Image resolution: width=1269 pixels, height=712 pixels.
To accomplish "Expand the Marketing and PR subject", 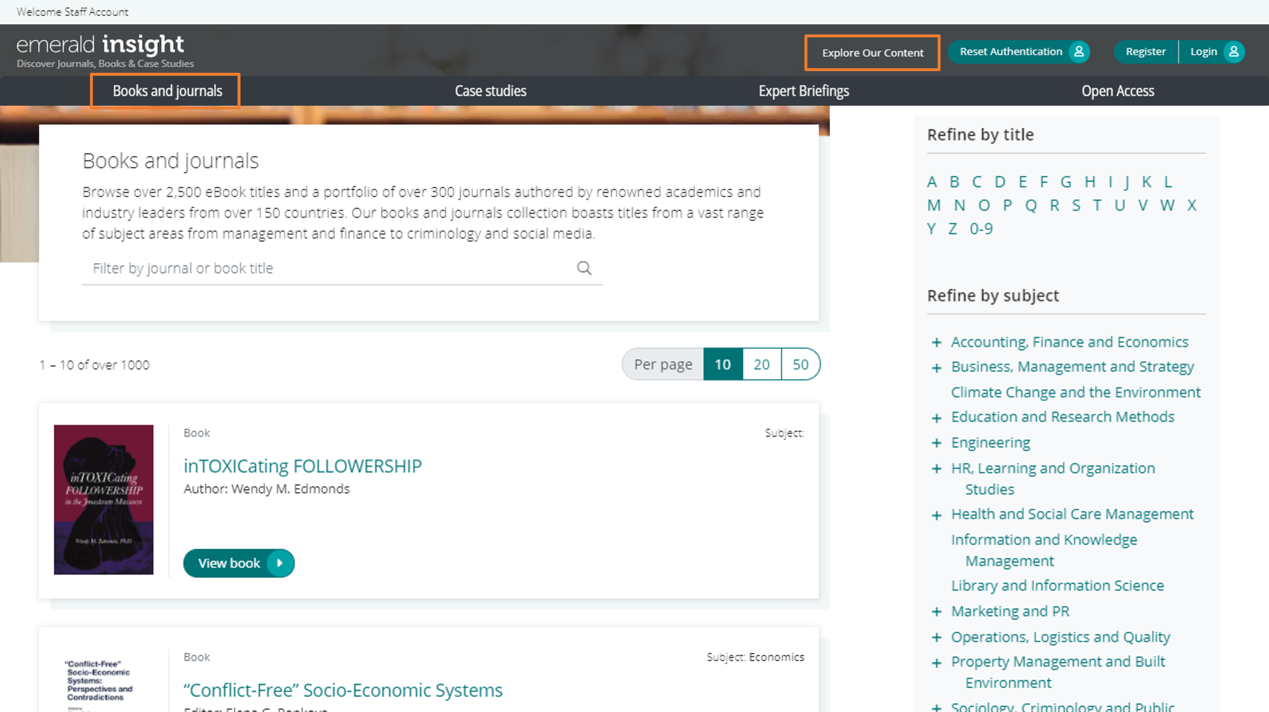I will (x=937, y=611).
